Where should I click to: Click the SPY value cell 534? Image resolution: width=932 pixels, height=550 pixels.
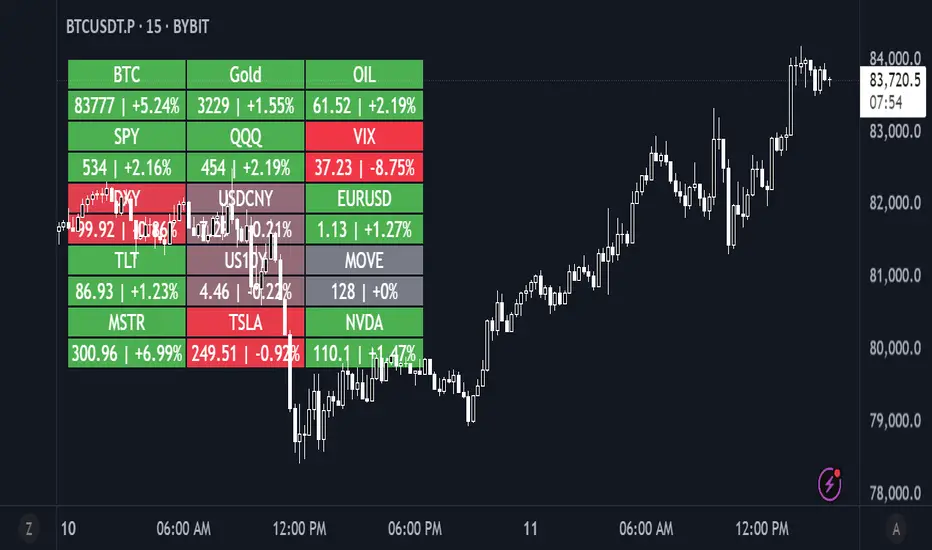(x=127, y=167)
